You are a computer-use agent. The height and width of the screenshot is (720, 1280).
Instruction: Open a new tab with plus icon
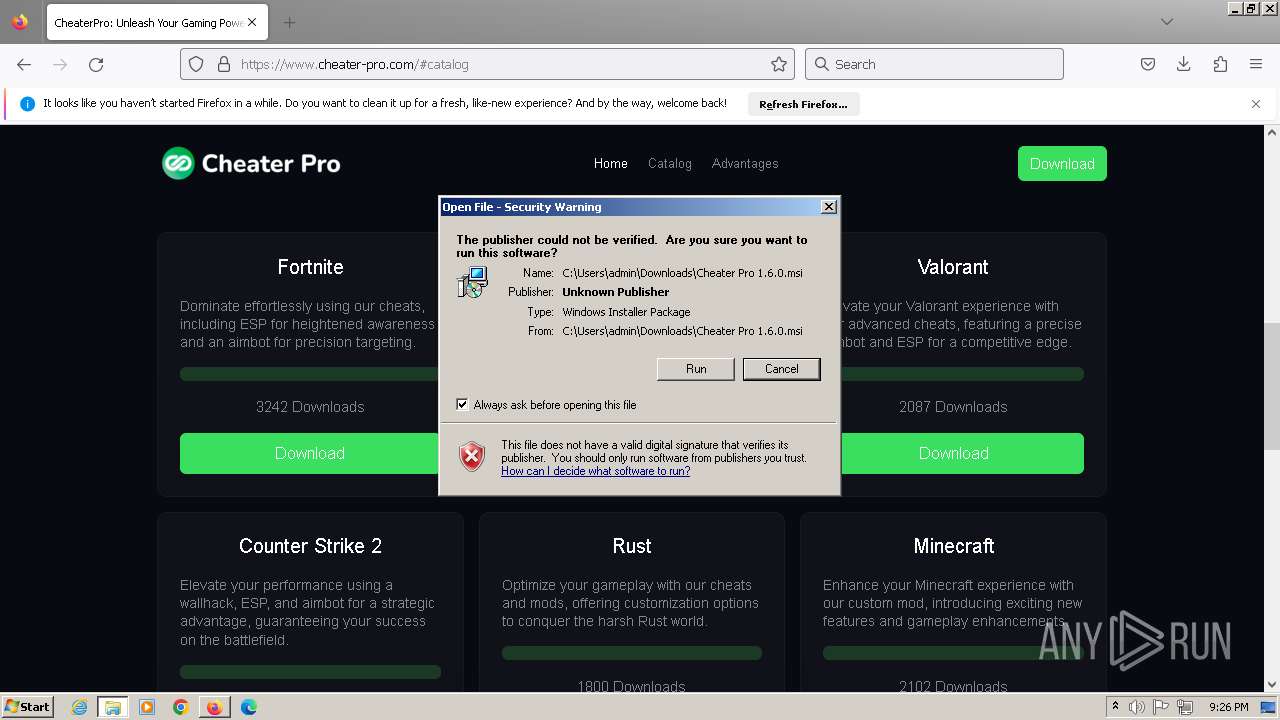(x=289, y=22)
